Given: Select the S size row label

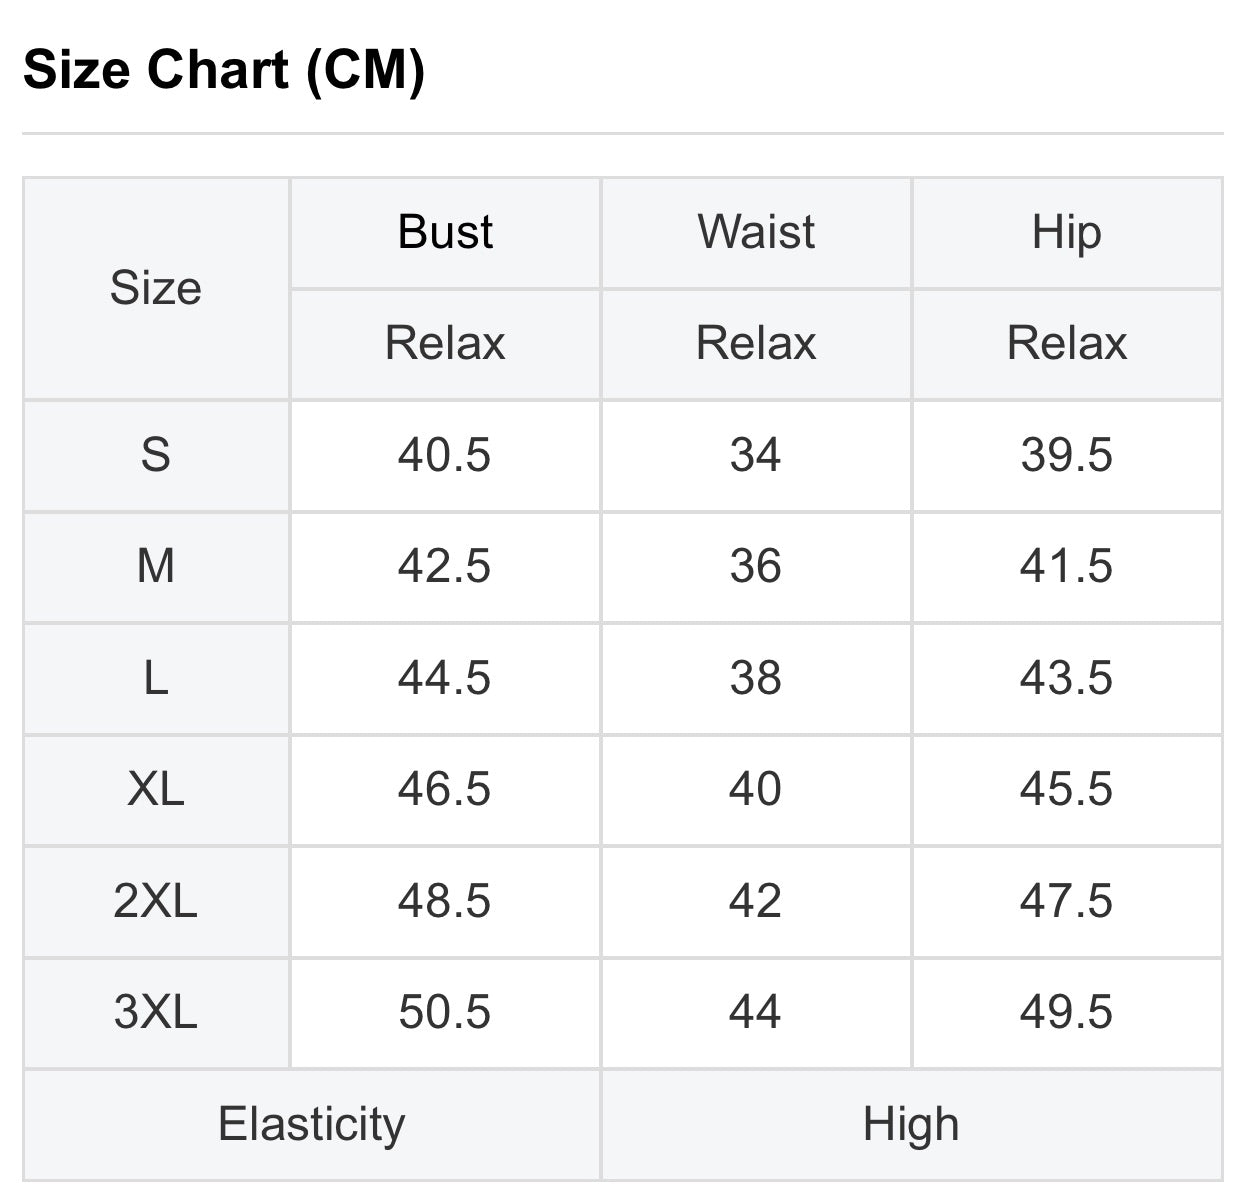Looking at the screenshot, I should click(x=156, y=456).
